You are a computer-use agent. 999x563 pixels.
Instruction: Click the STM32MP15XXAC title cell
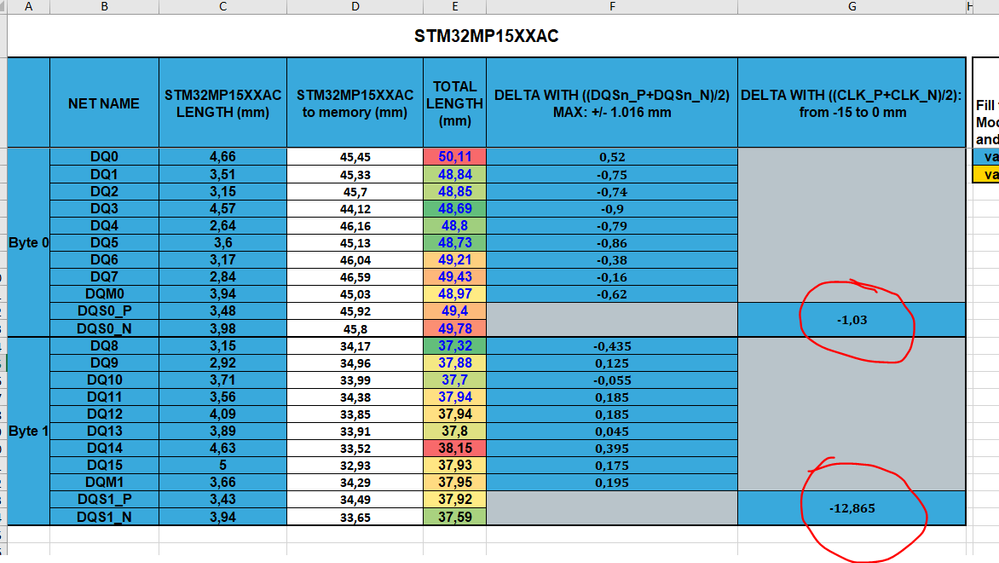(x=487, y=36)
